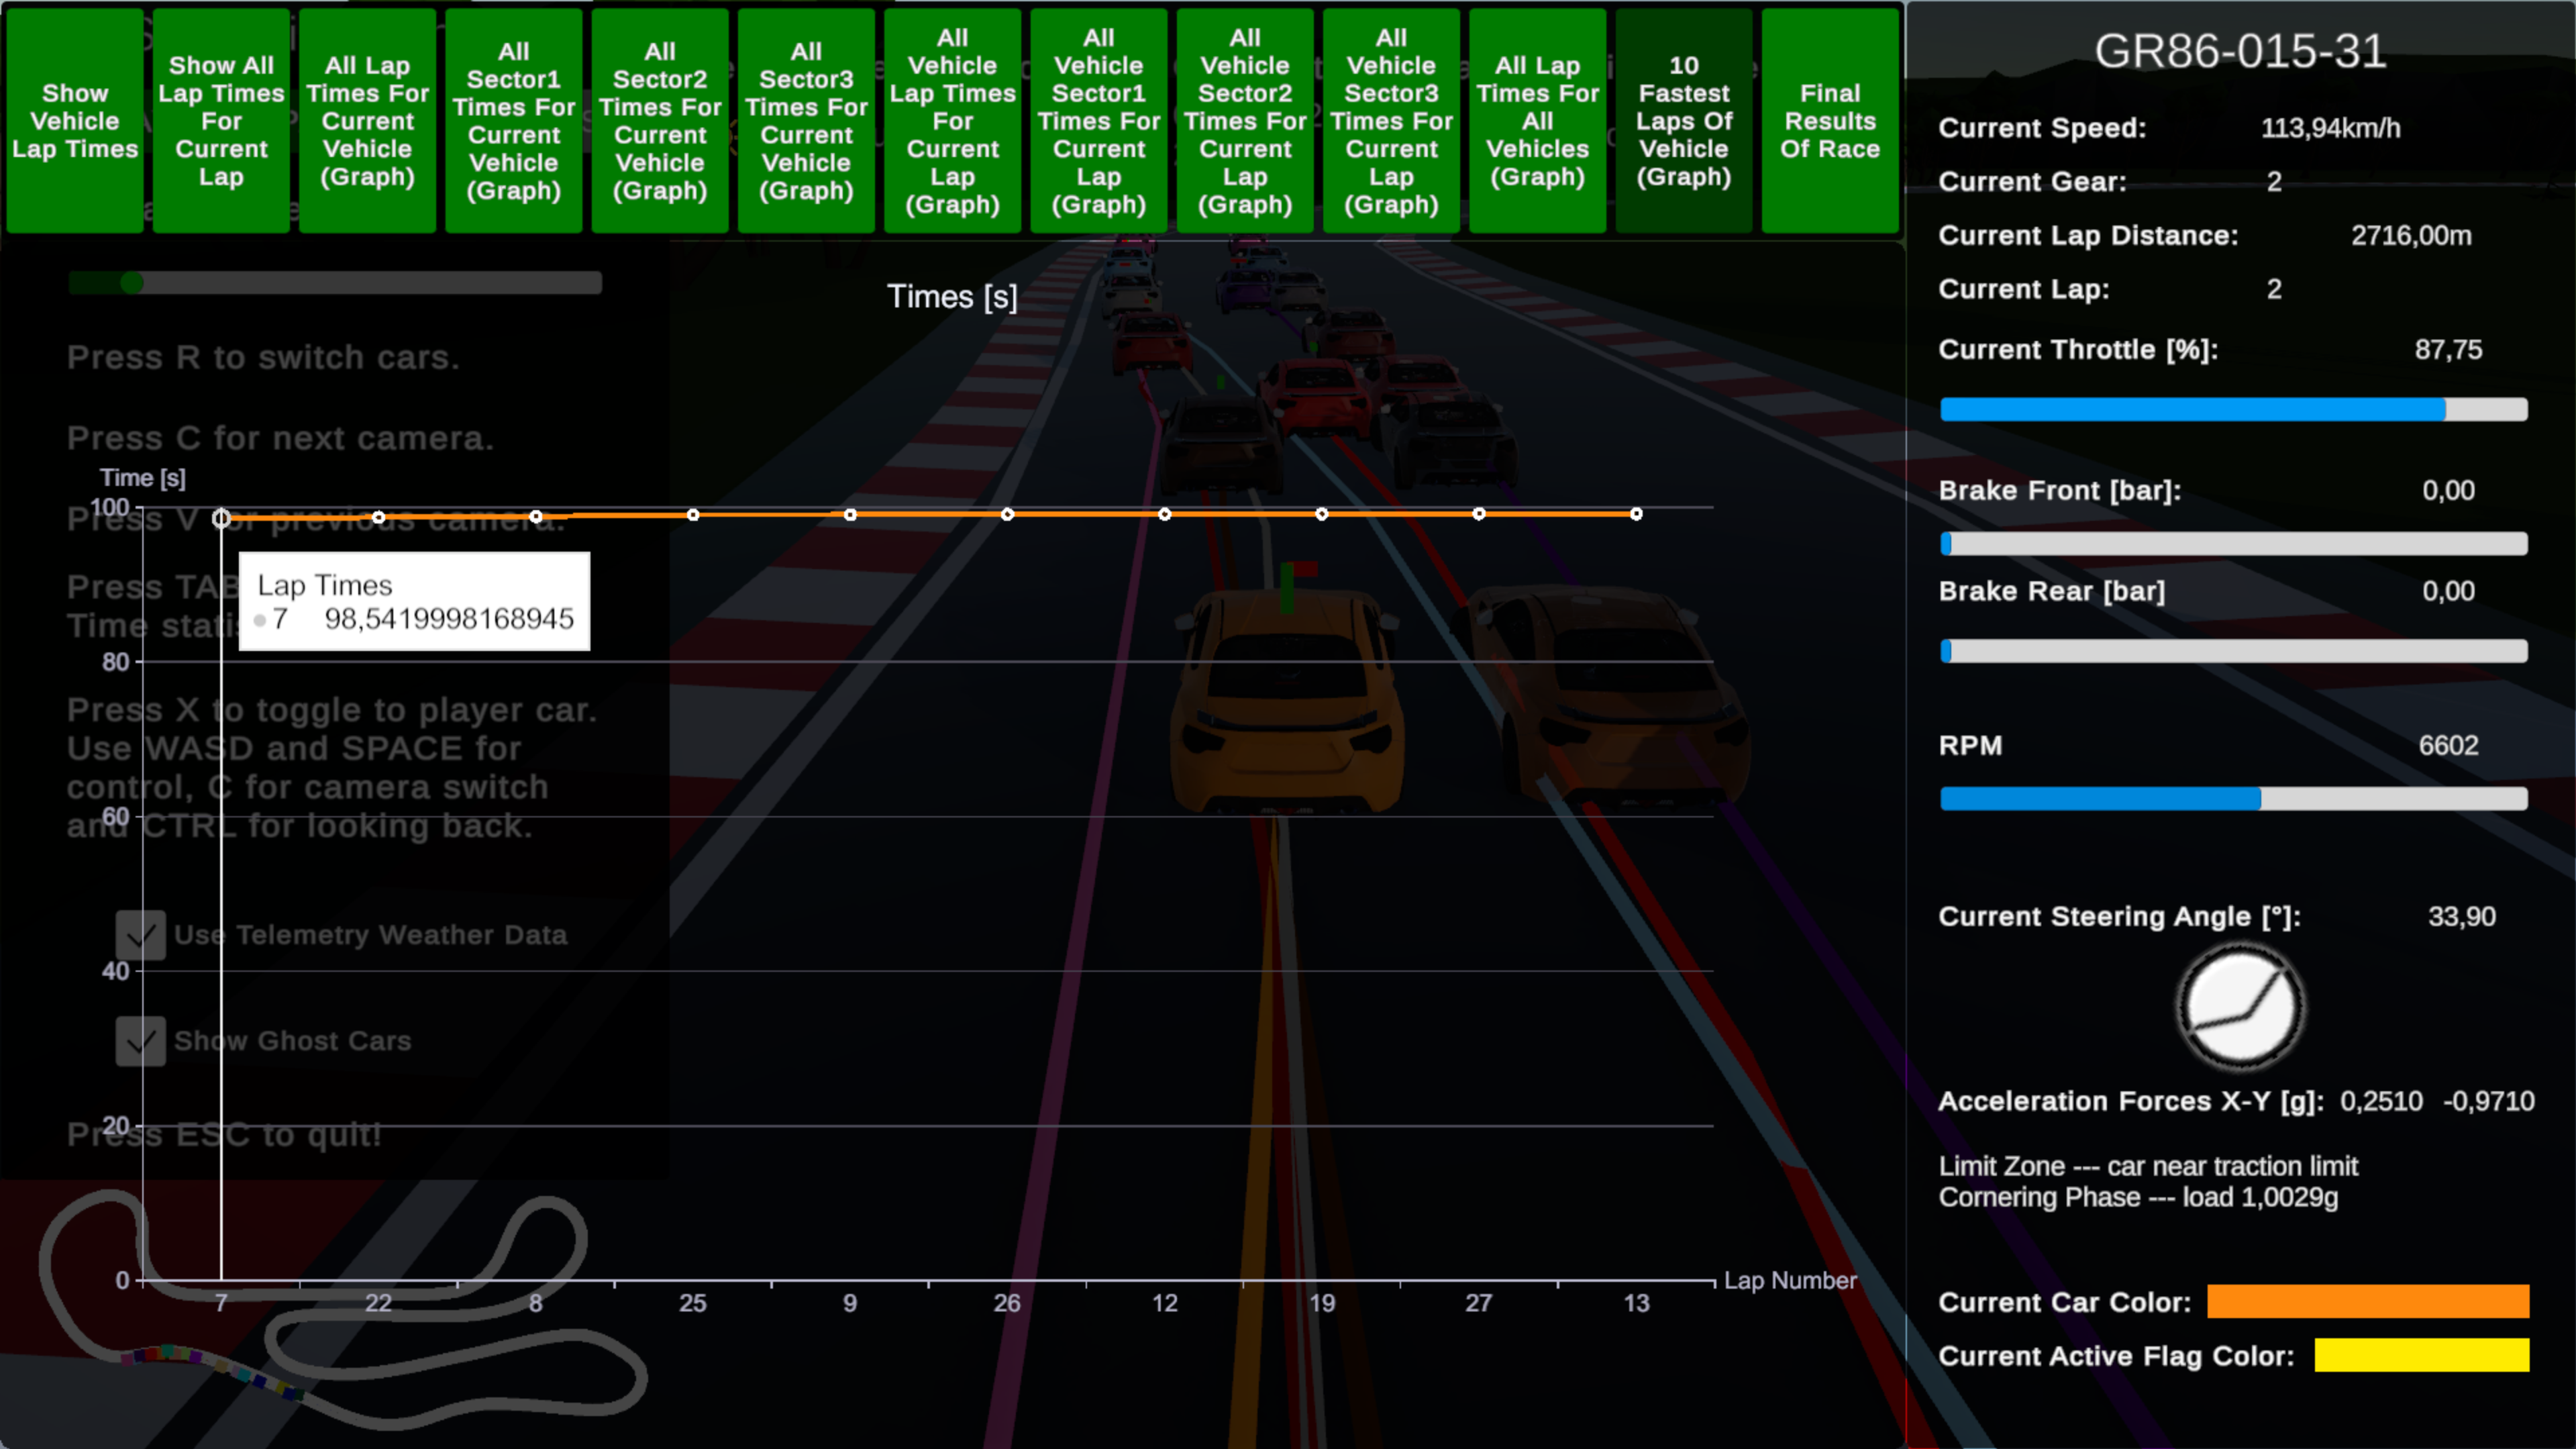Uncheck Show Ghost Cars checkbox
The width and height of the screenshot is (2576, 1449).
[x=140, y=1041]
